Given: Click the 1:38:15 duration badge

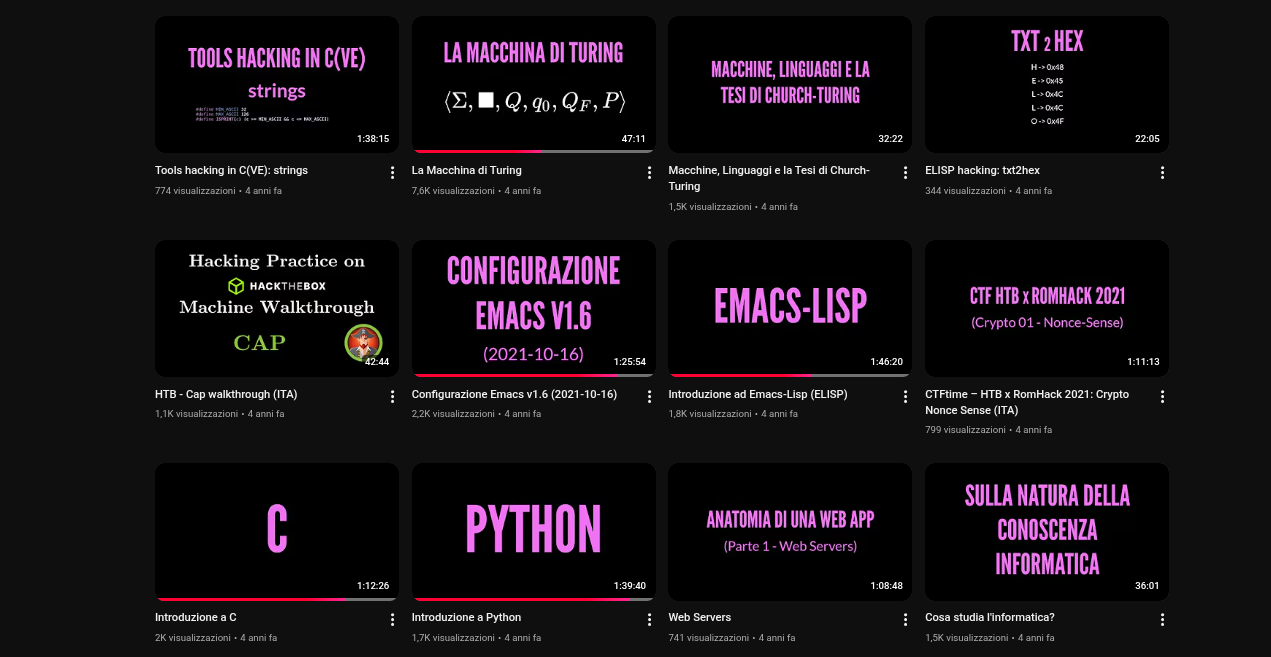Looking at the screenshot, I should [373, 139].
